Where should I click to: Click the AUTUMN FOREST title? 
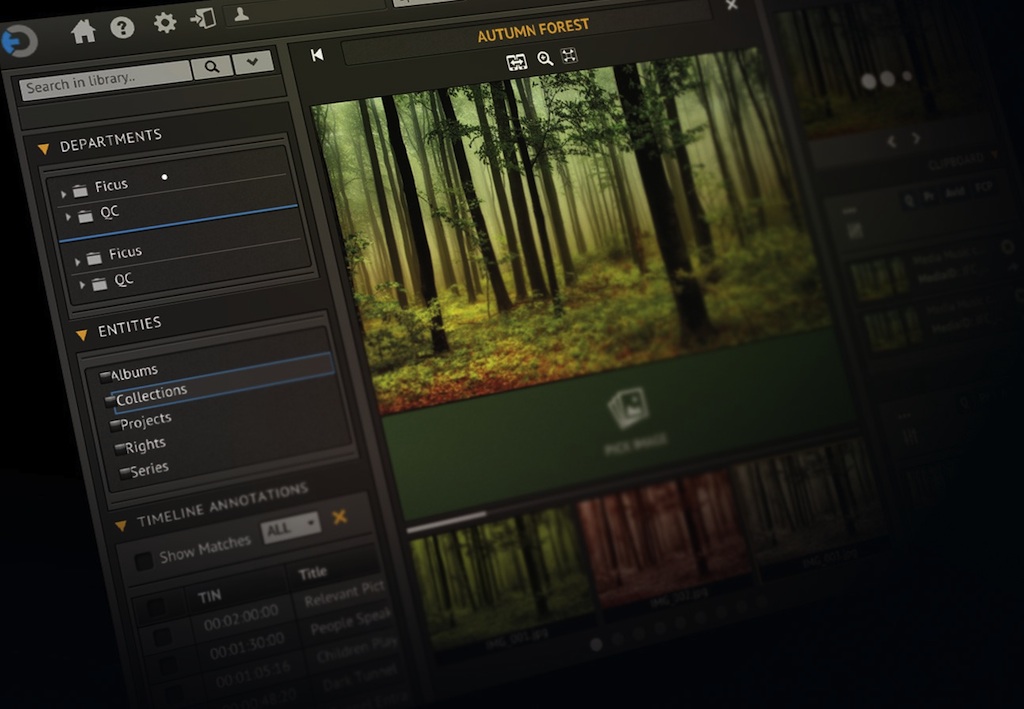click(534, 31)
